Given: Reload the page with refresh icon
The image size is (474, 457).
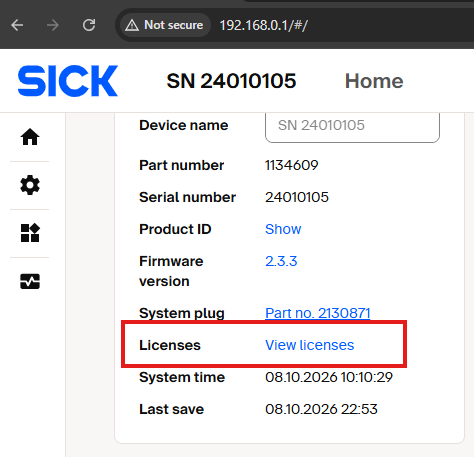Looking at the screenshot, I should pos(89,25).
